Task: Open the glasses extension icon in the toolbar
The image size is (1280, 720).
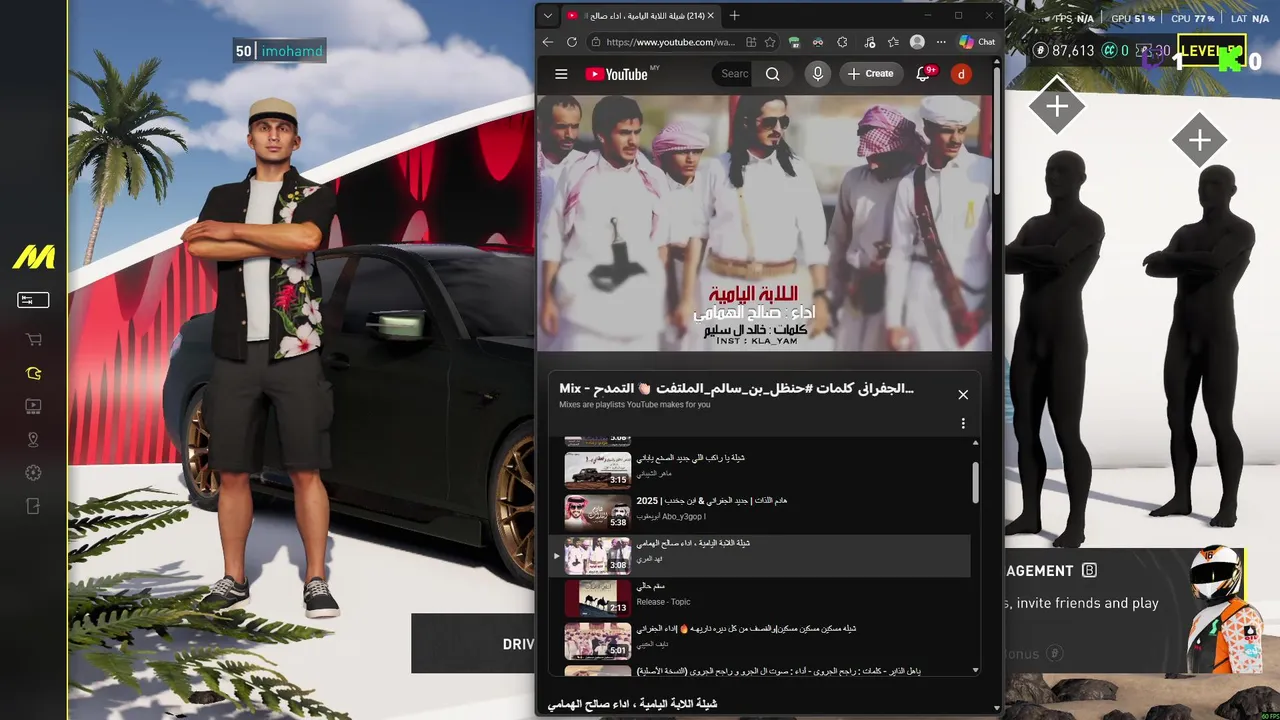Action: click(x=818, y=42)
